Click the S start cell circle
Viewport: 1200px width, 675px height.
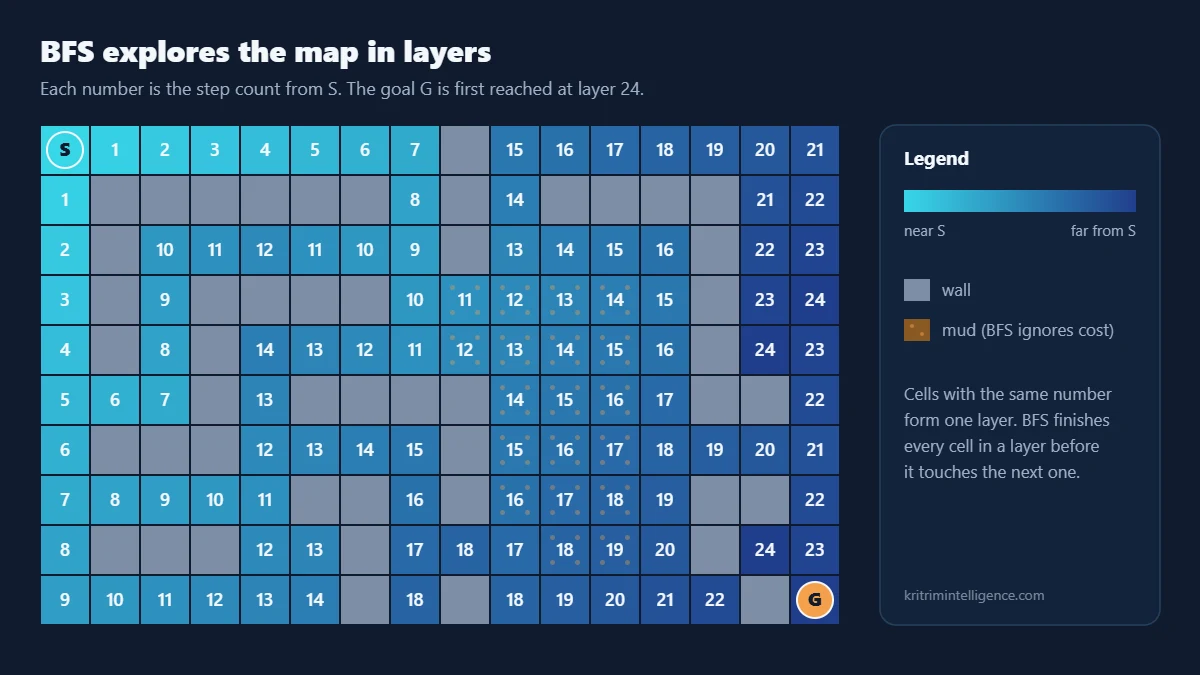click(x=65, y=150)
